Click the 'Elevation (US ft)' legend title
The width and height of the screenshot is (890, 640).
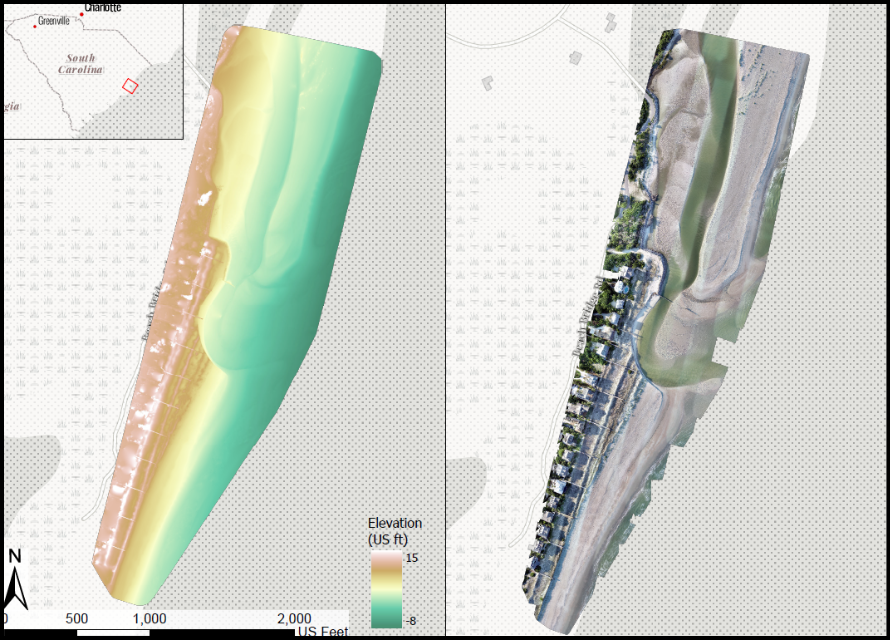click(x=394, y=530)
